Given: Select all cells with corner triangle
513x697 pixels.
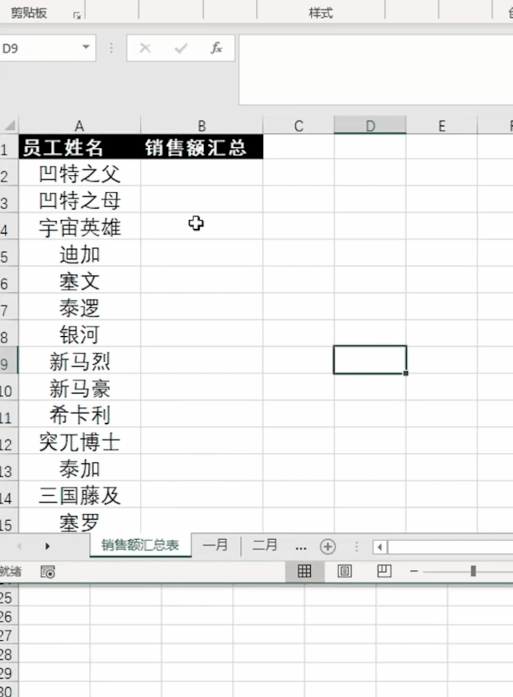Looking at the screenshot, I should pyautogui.click(x=10, y=125).
